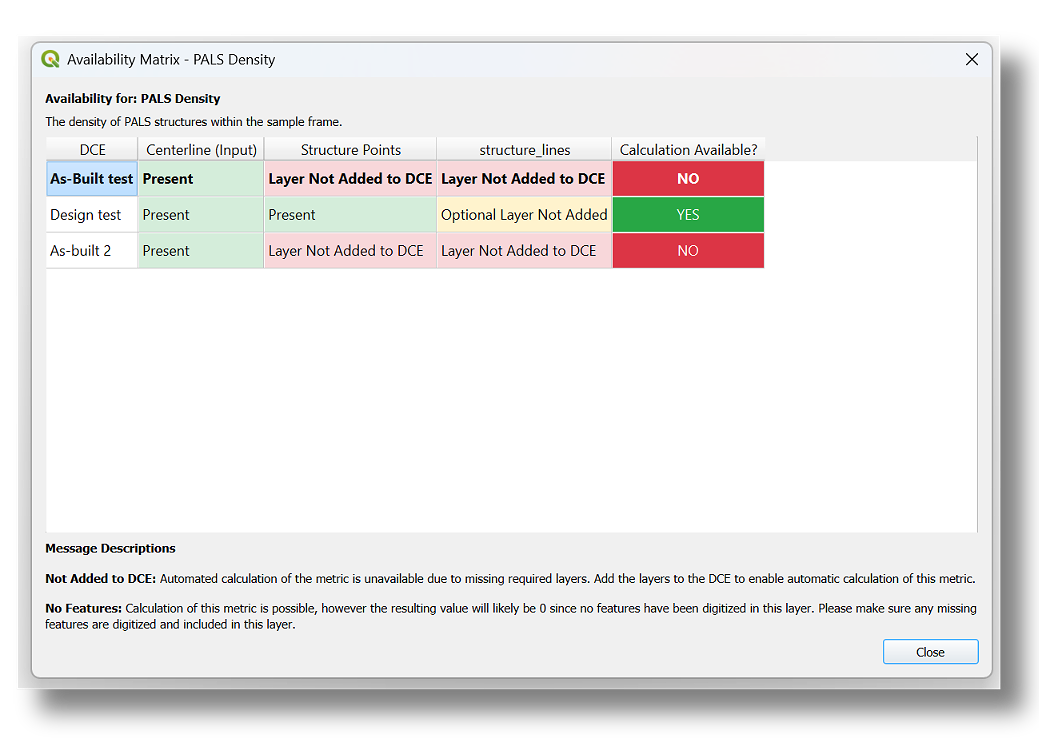Click Present centerline cell for As-Built test
1039x756 pixels.
click(201, 179)
